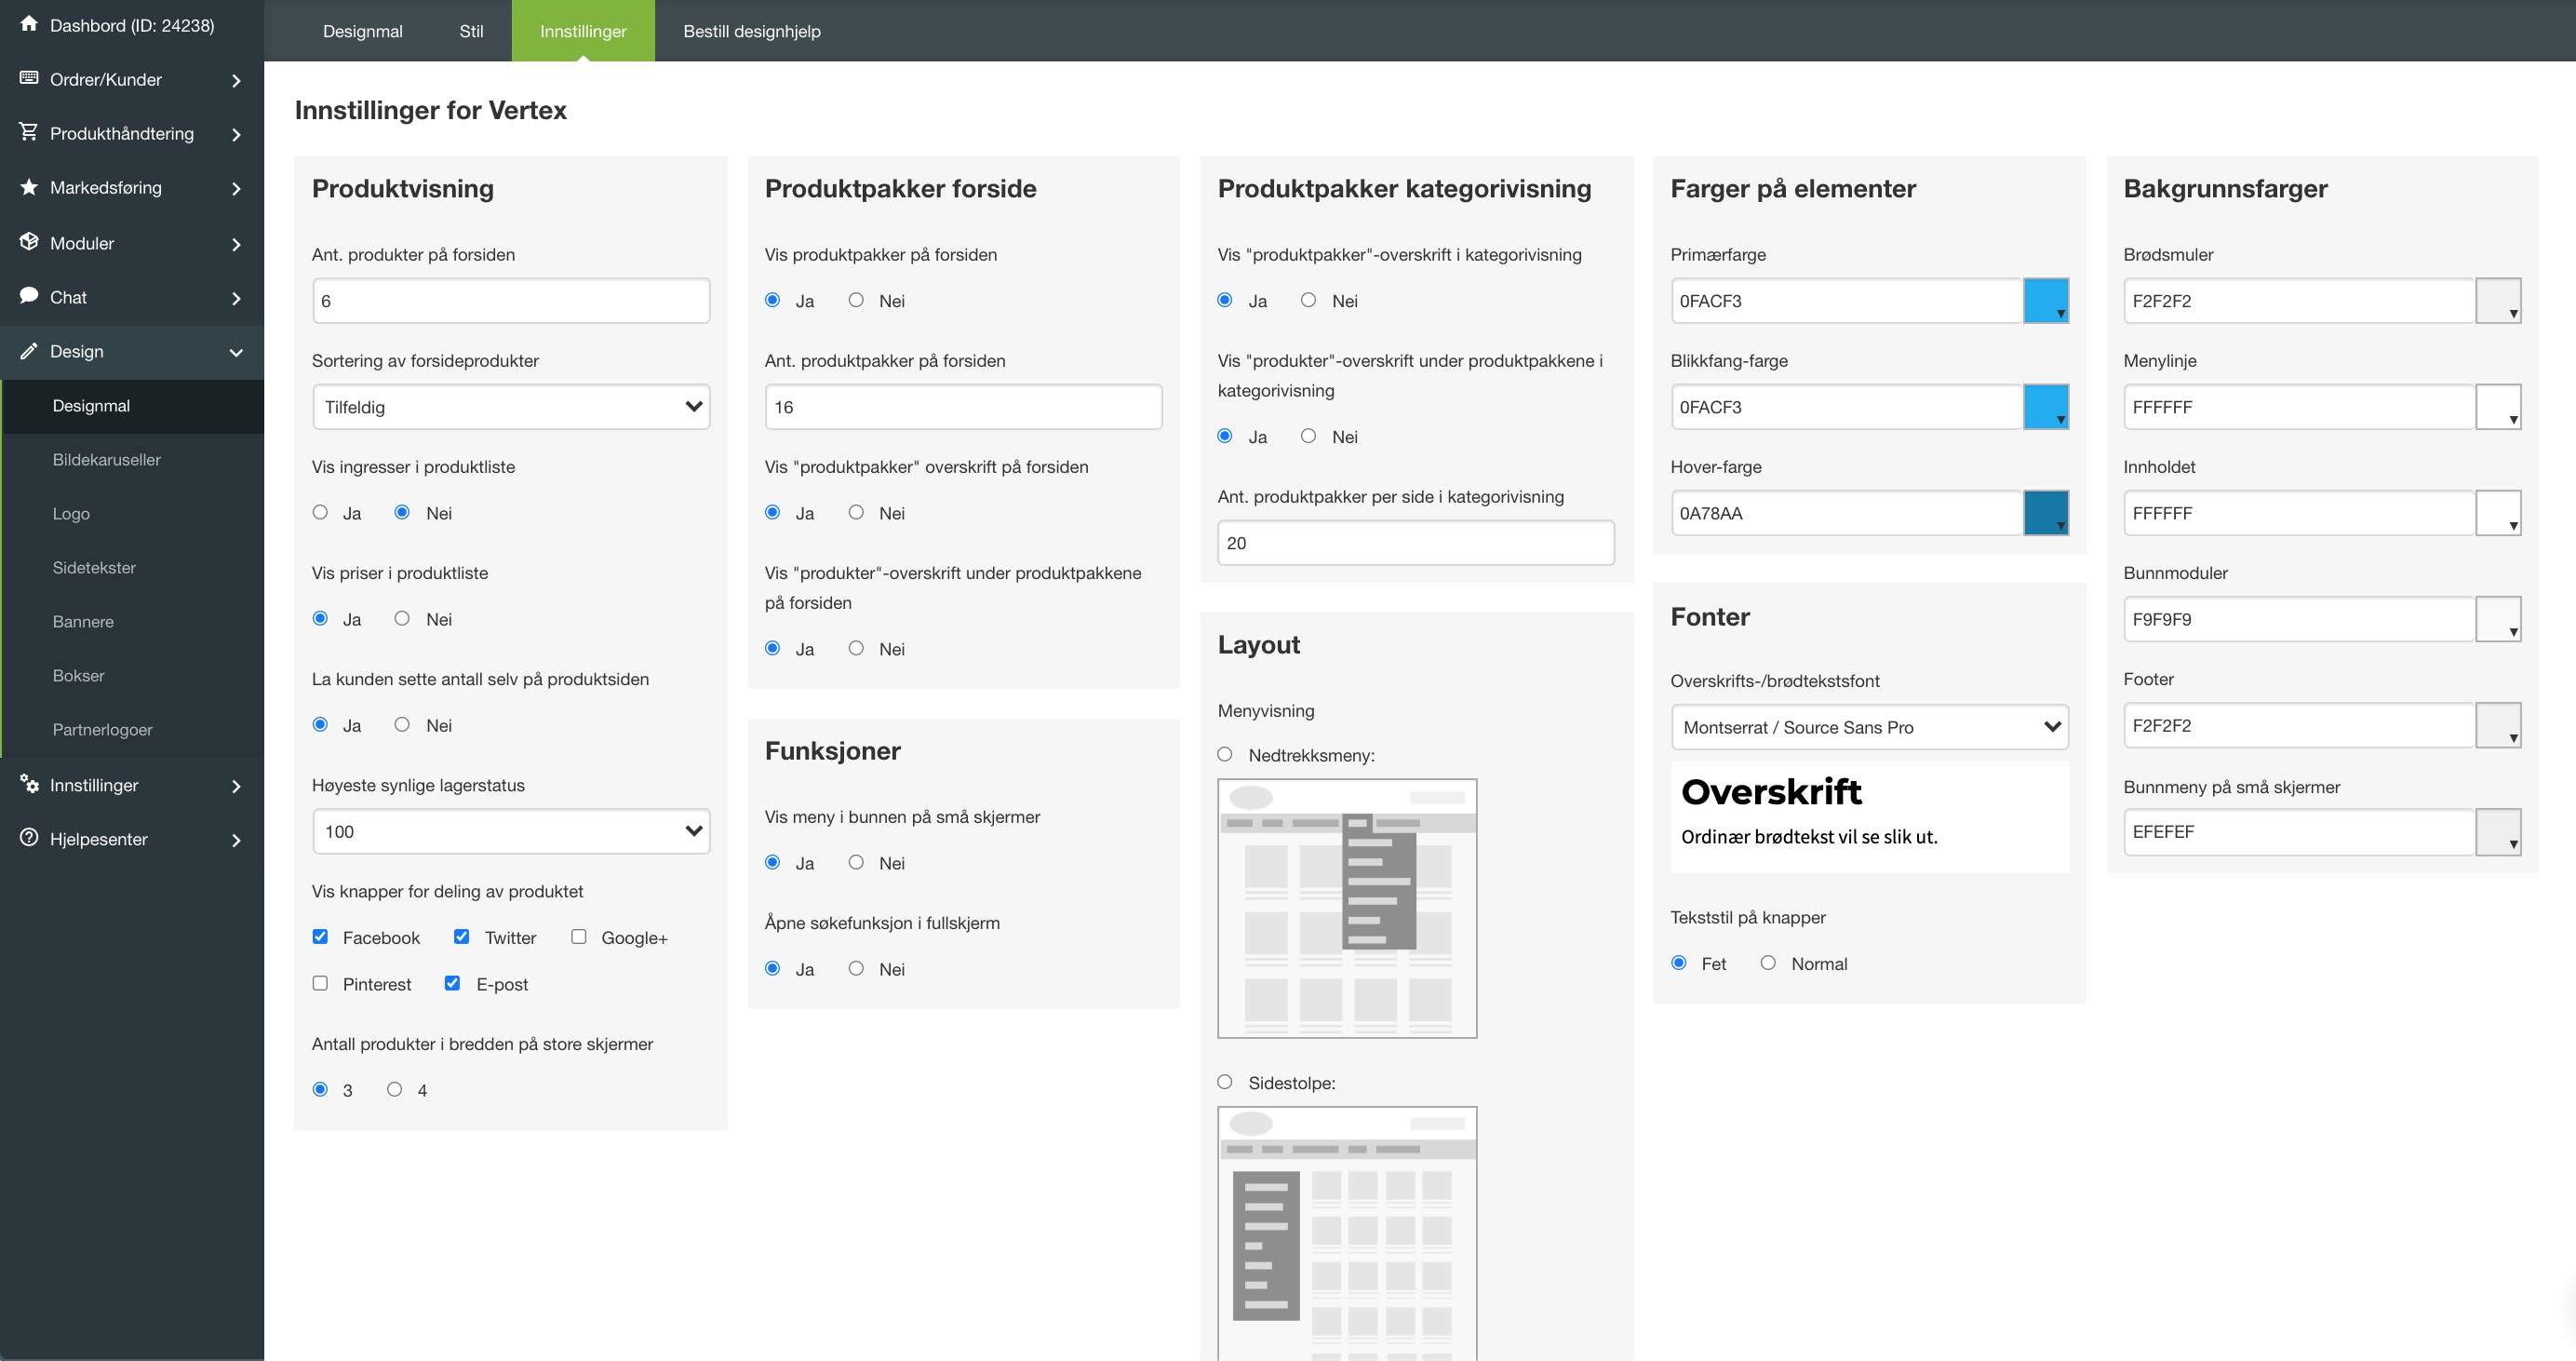Viewport: 2576px width, 1361px height.
Task: Click the Ant. produktpakker per side field
Action: [x=1416, y=543]
